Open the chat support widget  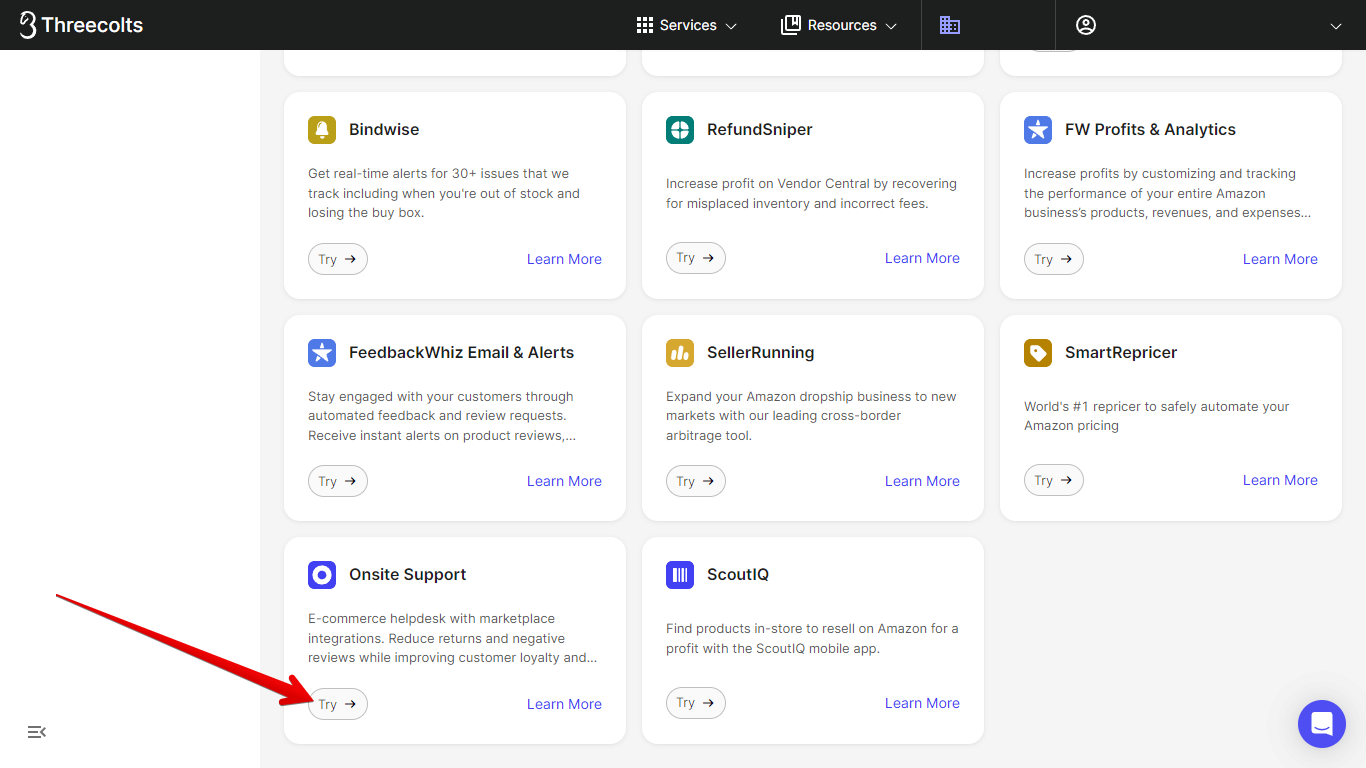(x=1322, y=724)
